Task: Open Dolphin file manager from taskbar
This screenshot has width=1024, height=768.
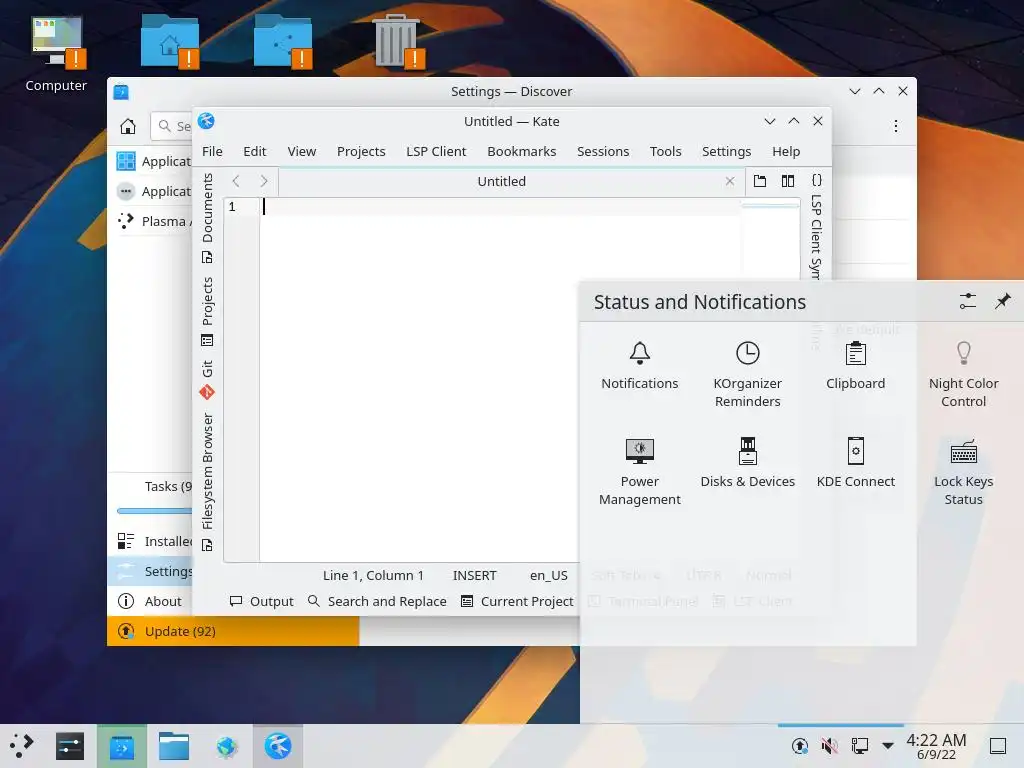Action: pyautogui.click(x=174, y=746)
